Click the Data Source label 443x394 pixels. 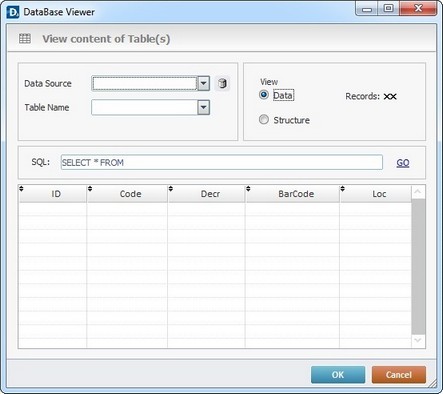(48, 83)
